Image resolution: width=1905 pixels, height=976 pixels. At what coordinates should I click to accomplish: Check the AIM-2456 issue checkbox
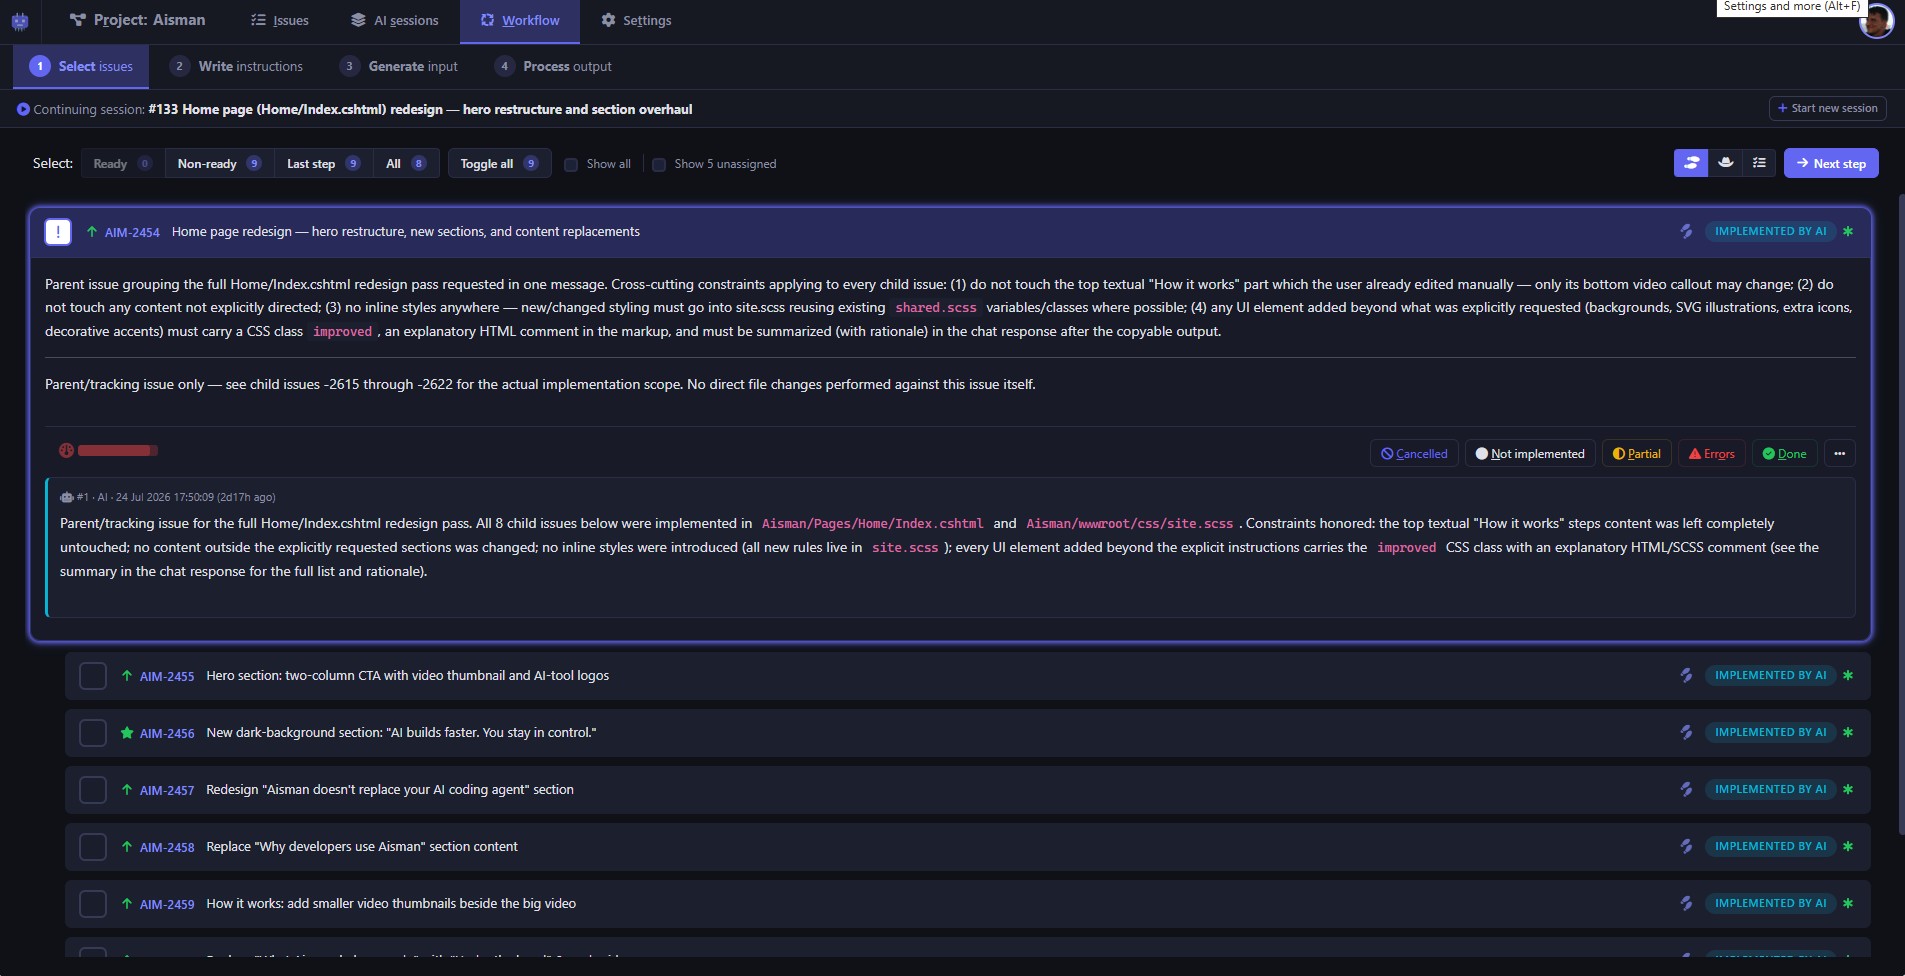tap(93, 733)
